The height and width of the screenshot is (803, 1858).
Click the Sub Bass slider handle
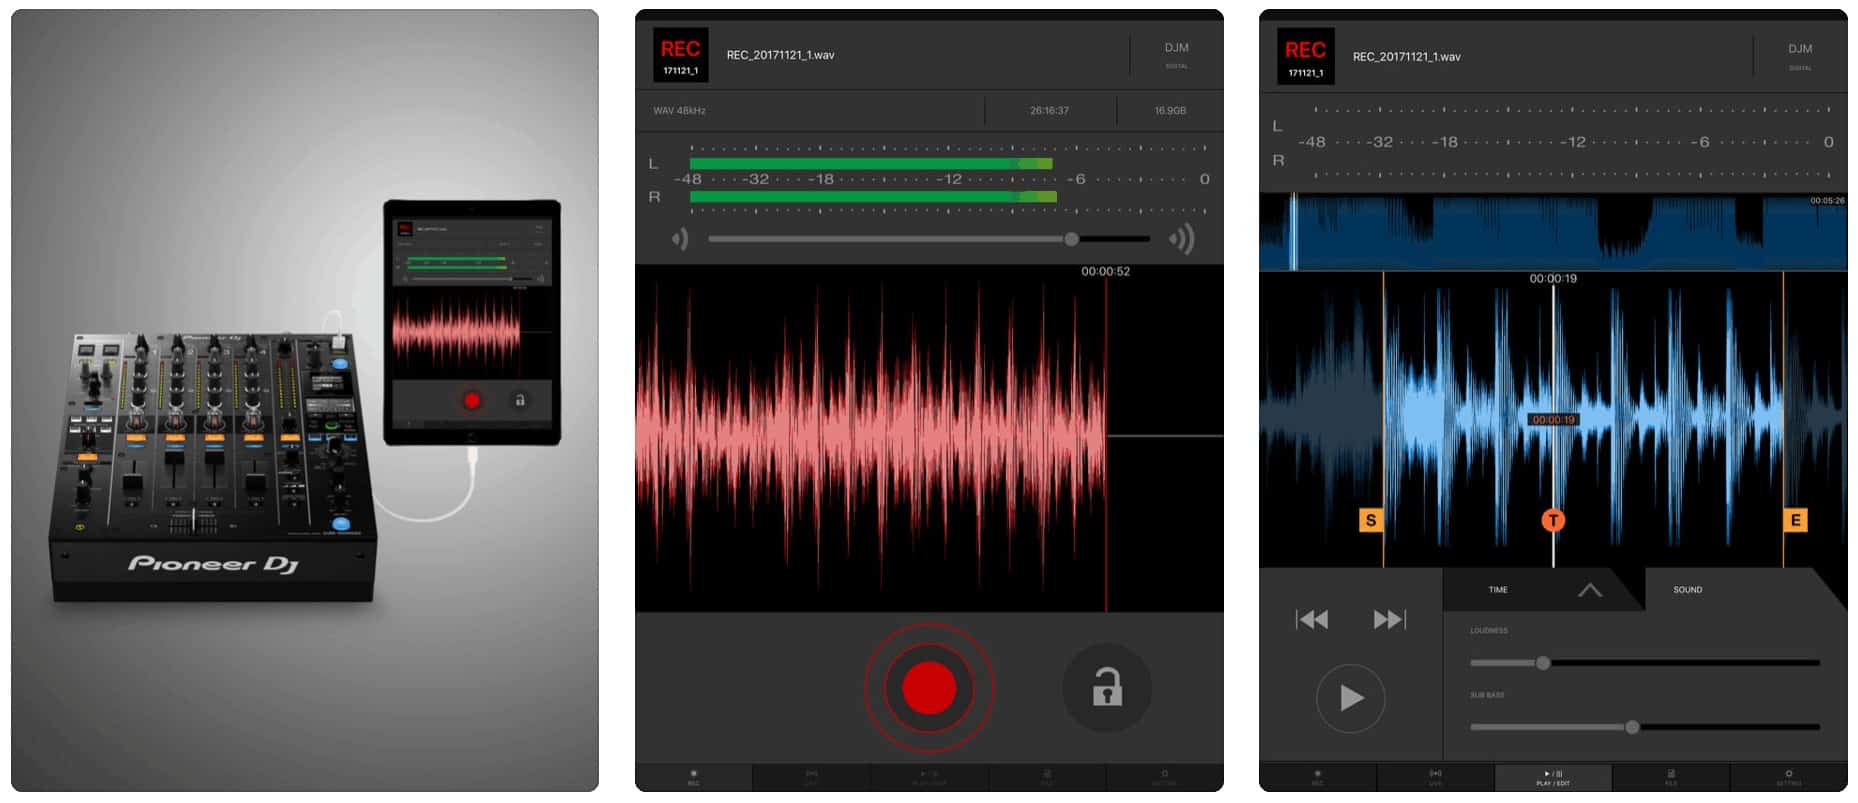coord(1632,727)
